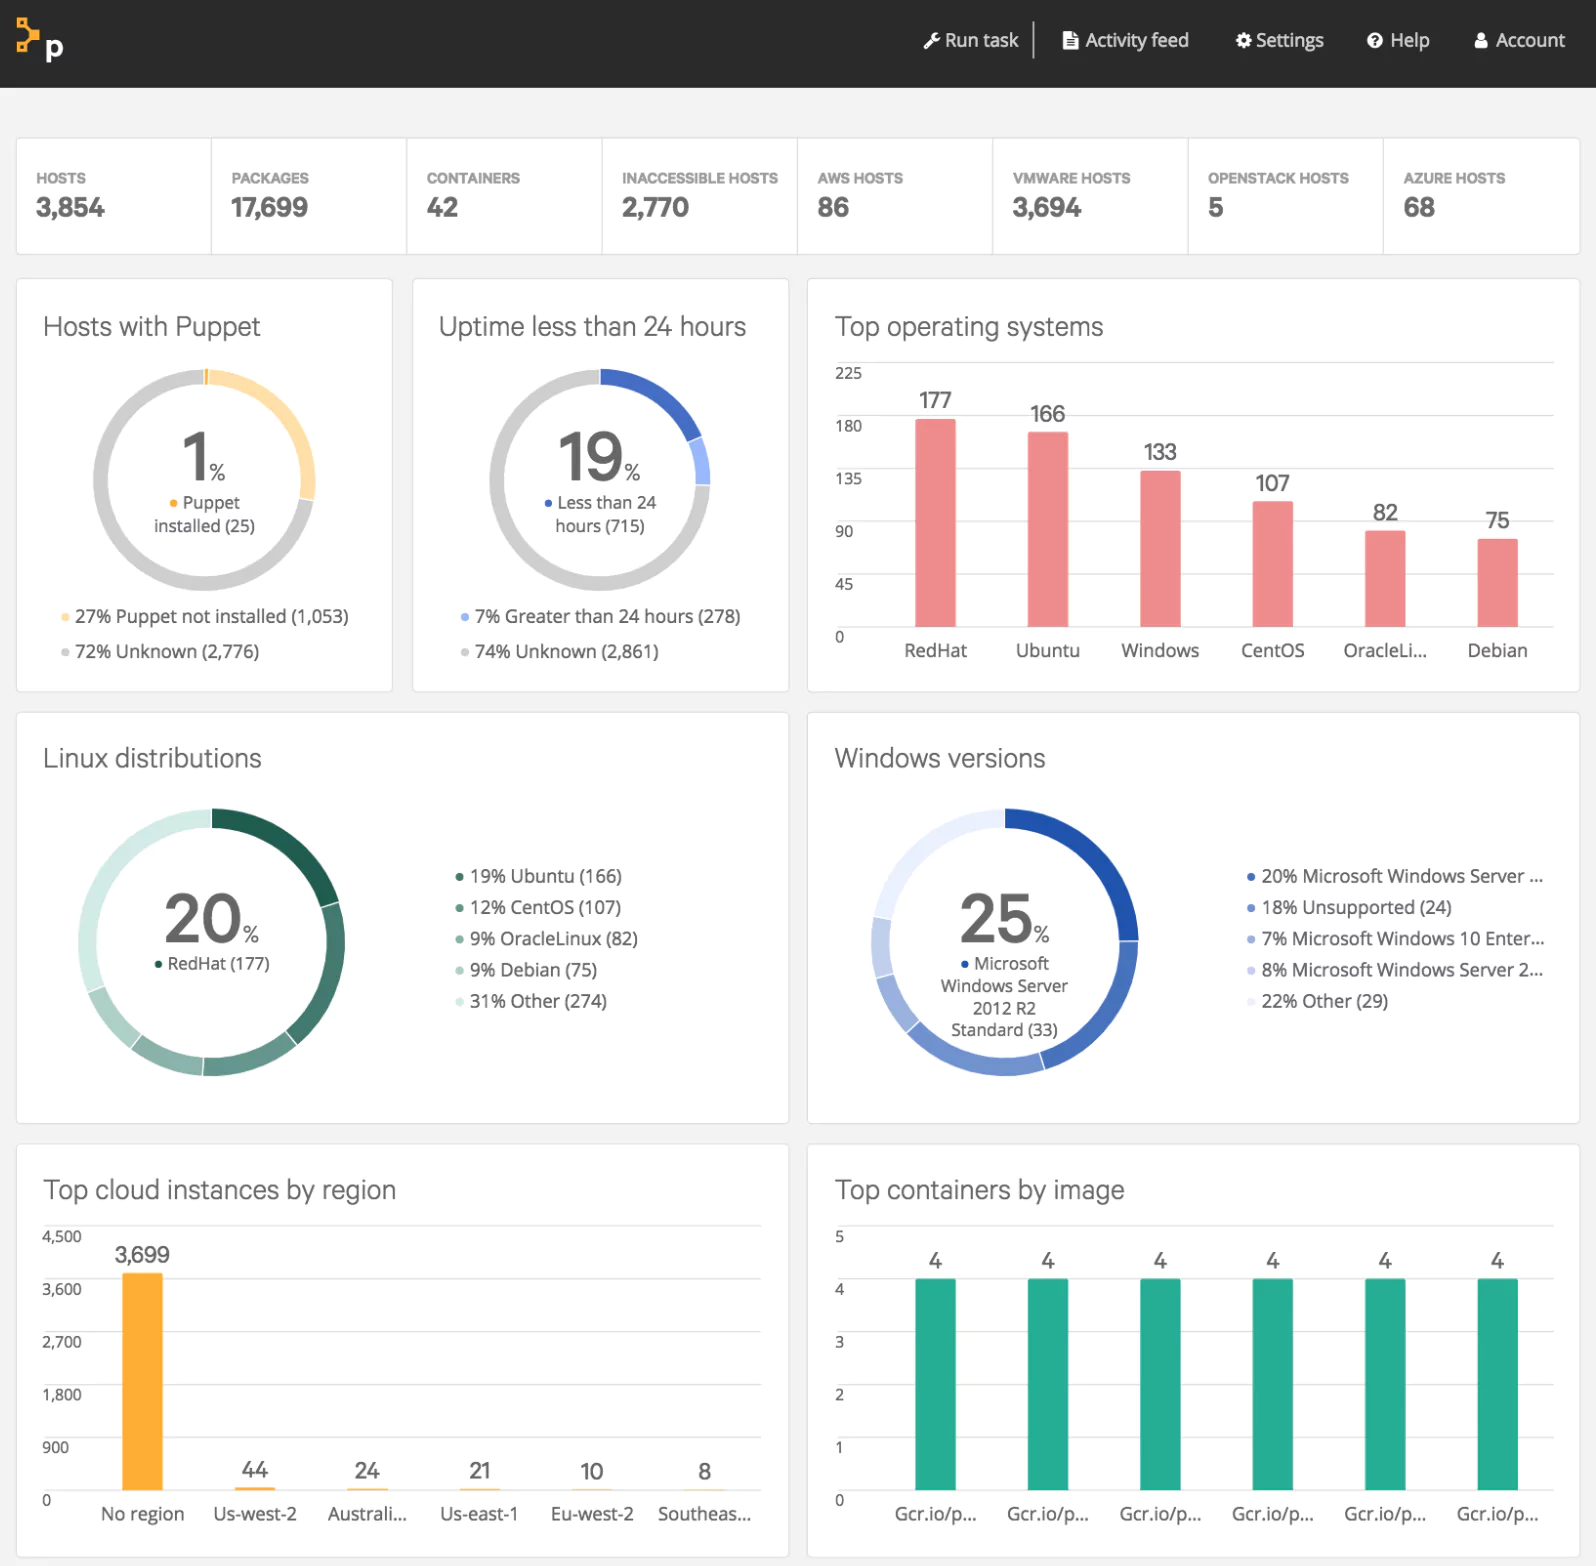Click the No region bar valued 3,699

tap(142, 1381)
